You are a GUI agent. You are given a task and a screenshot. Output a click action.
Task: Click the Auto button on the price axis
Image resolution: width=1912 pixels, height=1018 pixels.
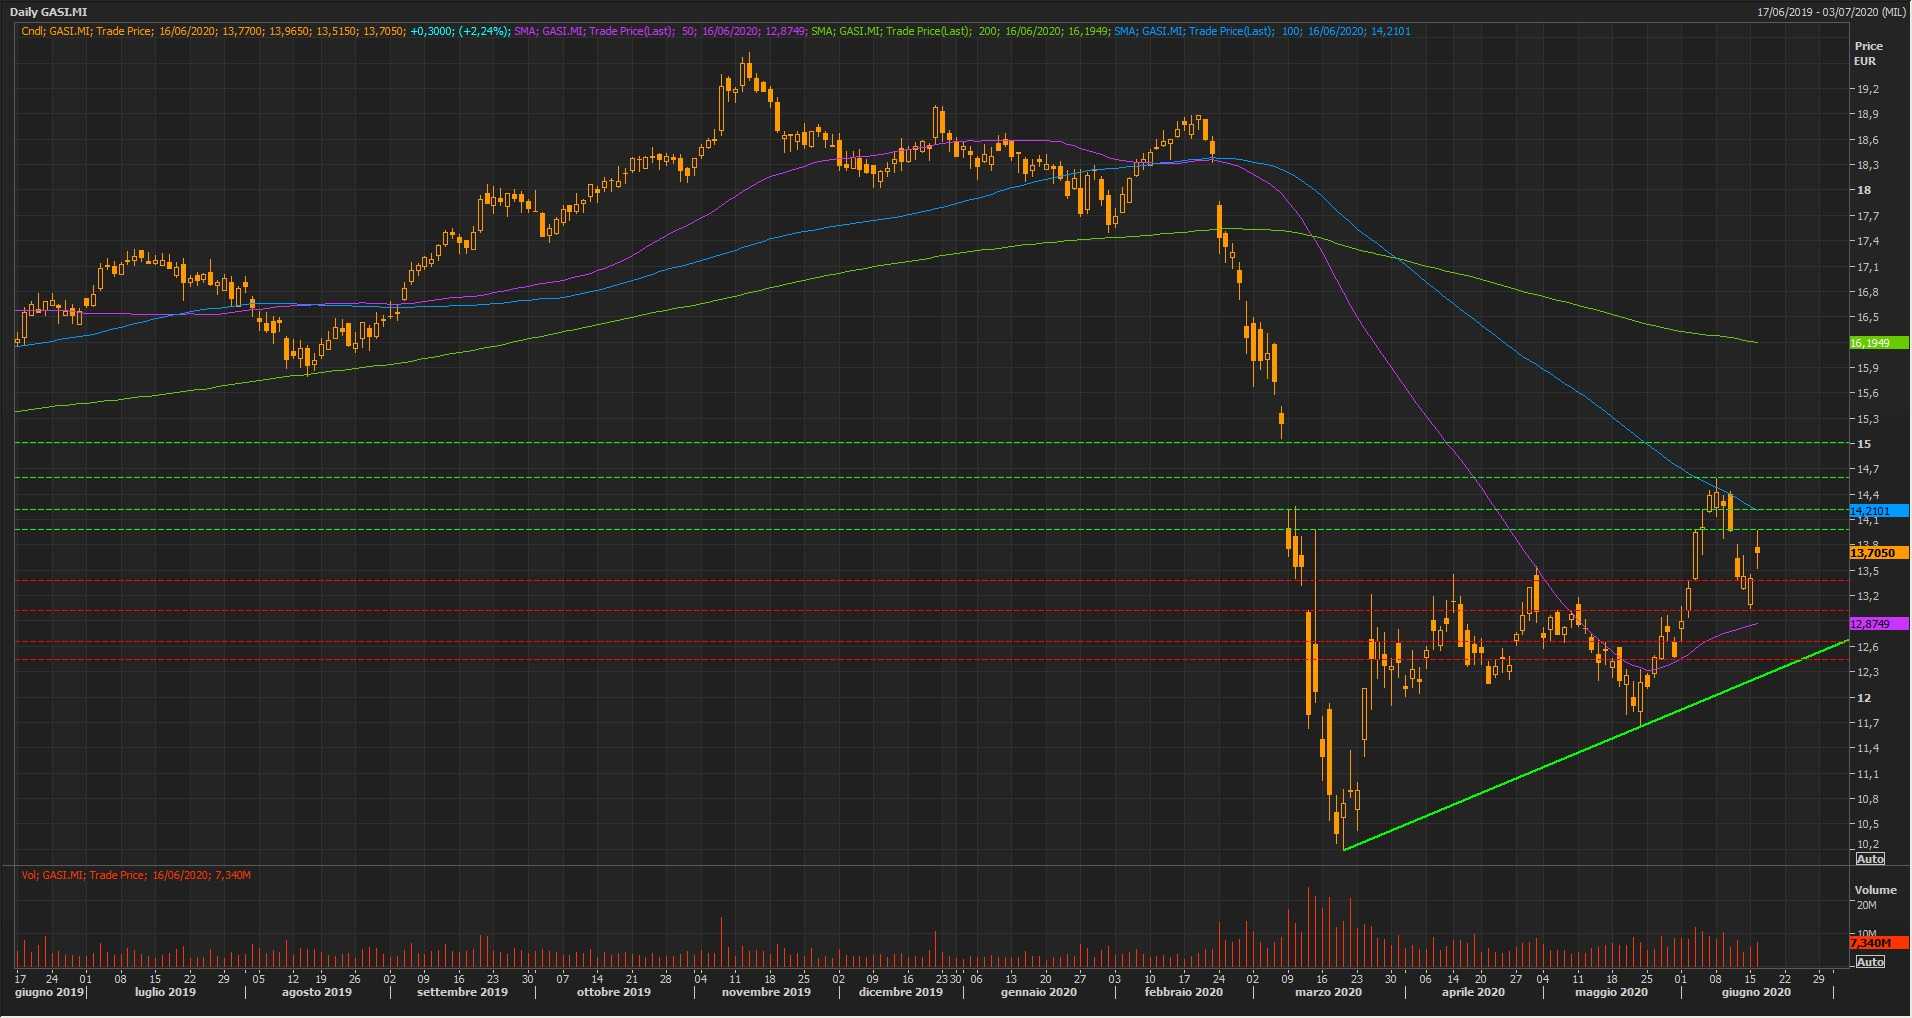pyautogui.click(x=1869, y=859)
